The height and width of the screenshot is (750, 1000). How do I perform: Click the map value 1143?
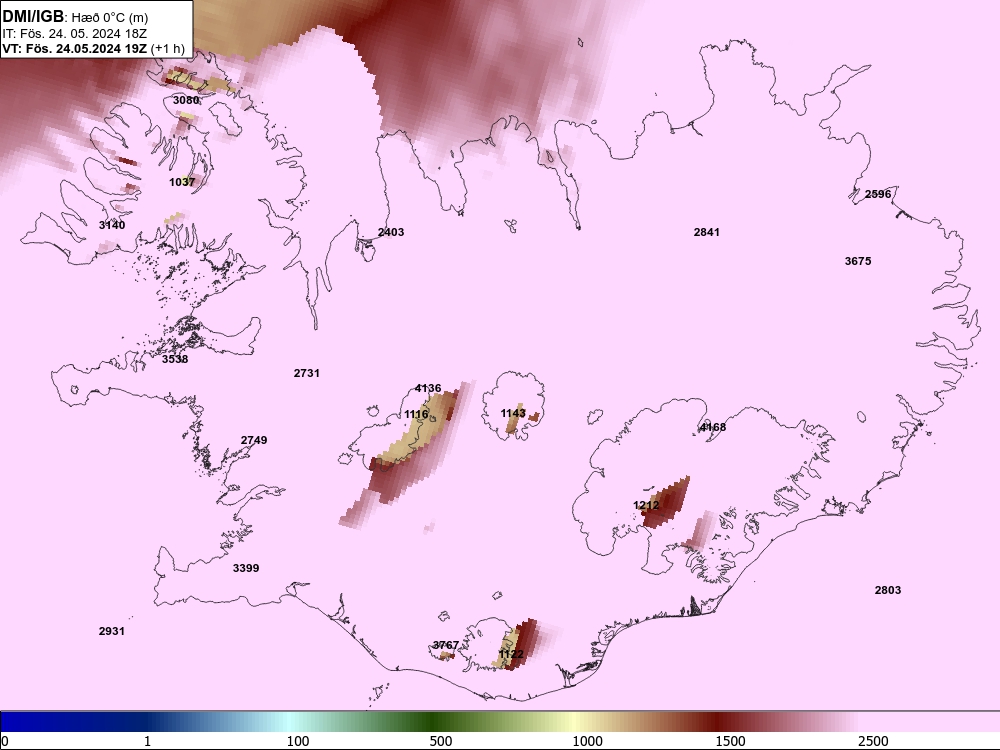pos(513,413)
